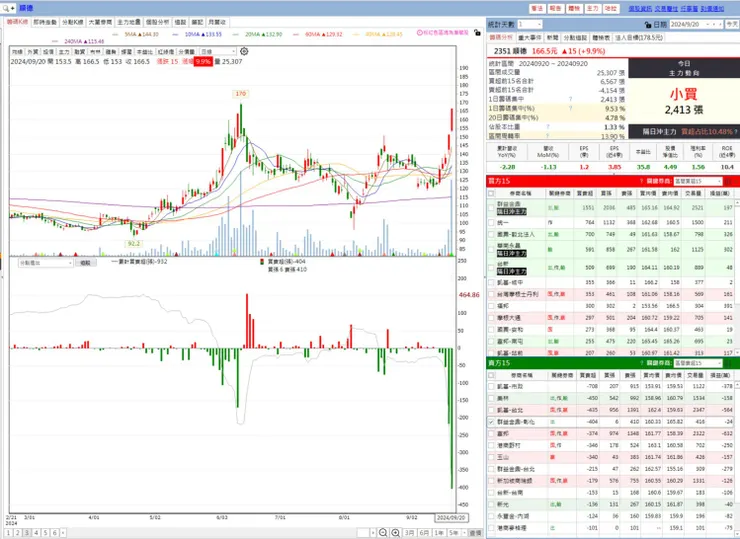Sort buyers by 買賣超 column header

pyautogui.click(x=585, y=194)
